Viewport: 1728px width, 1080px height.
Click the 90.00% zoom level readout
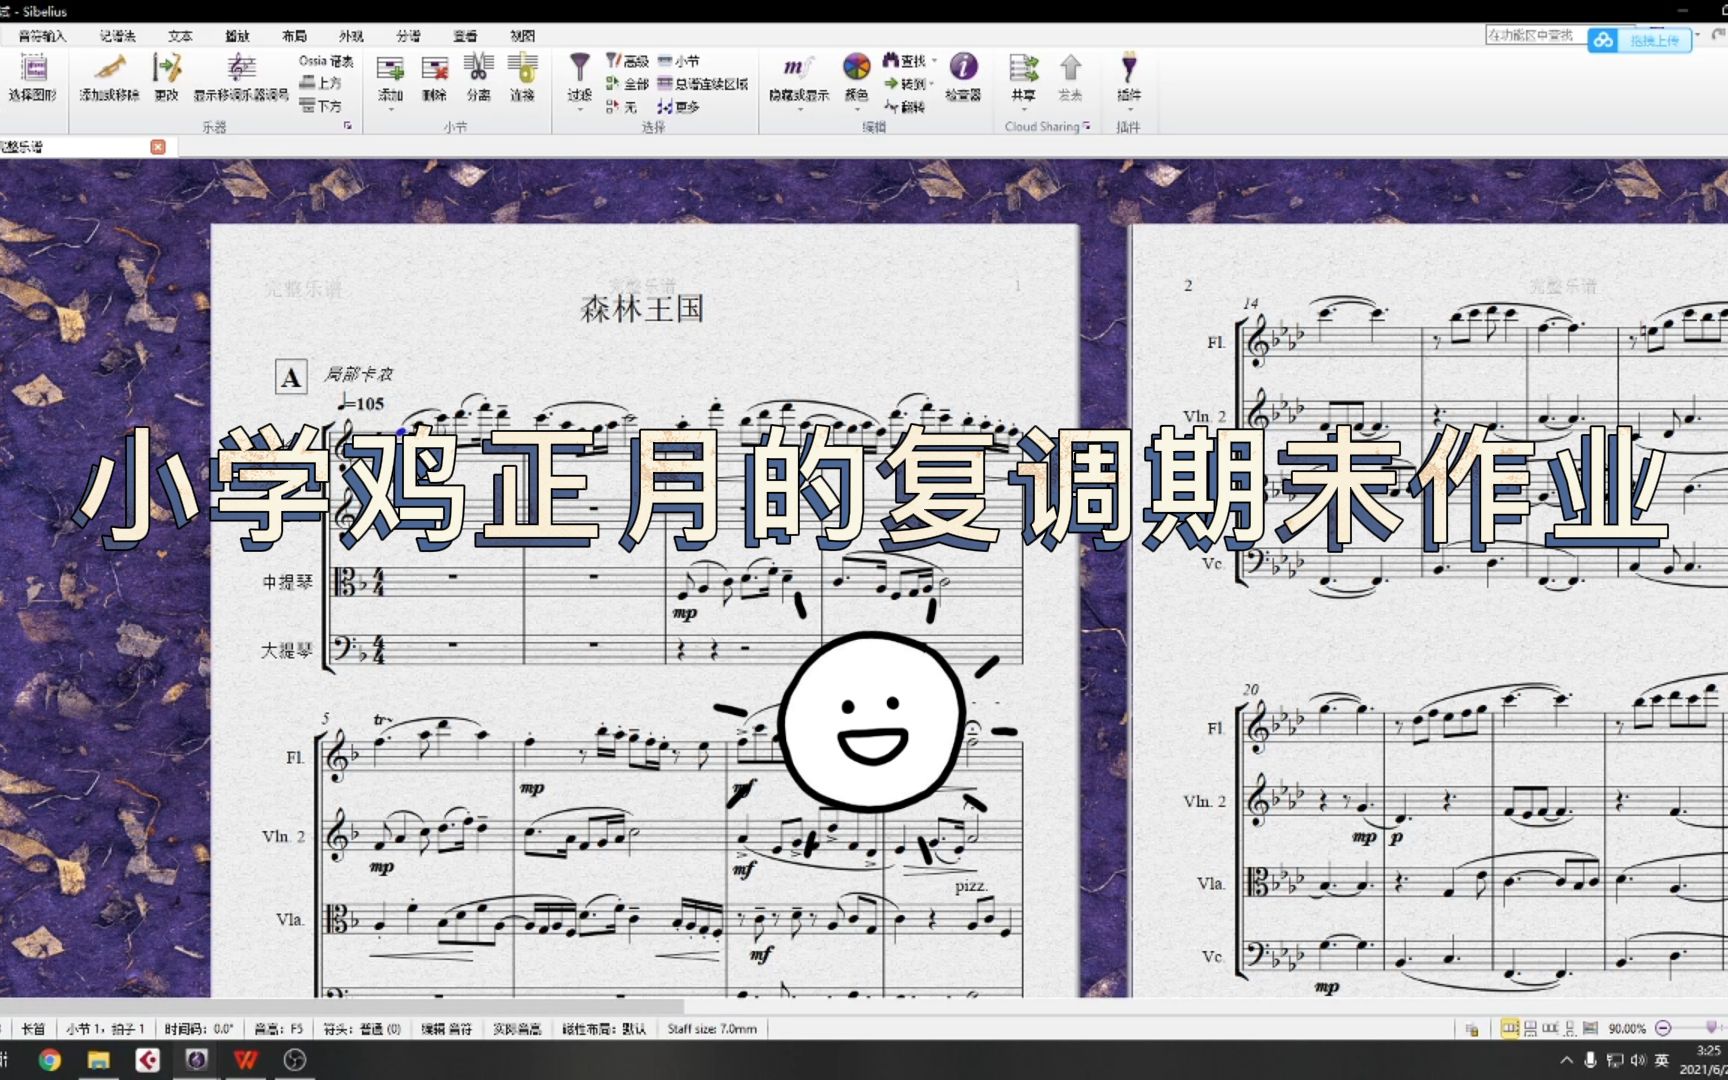coord(1627,1028)
